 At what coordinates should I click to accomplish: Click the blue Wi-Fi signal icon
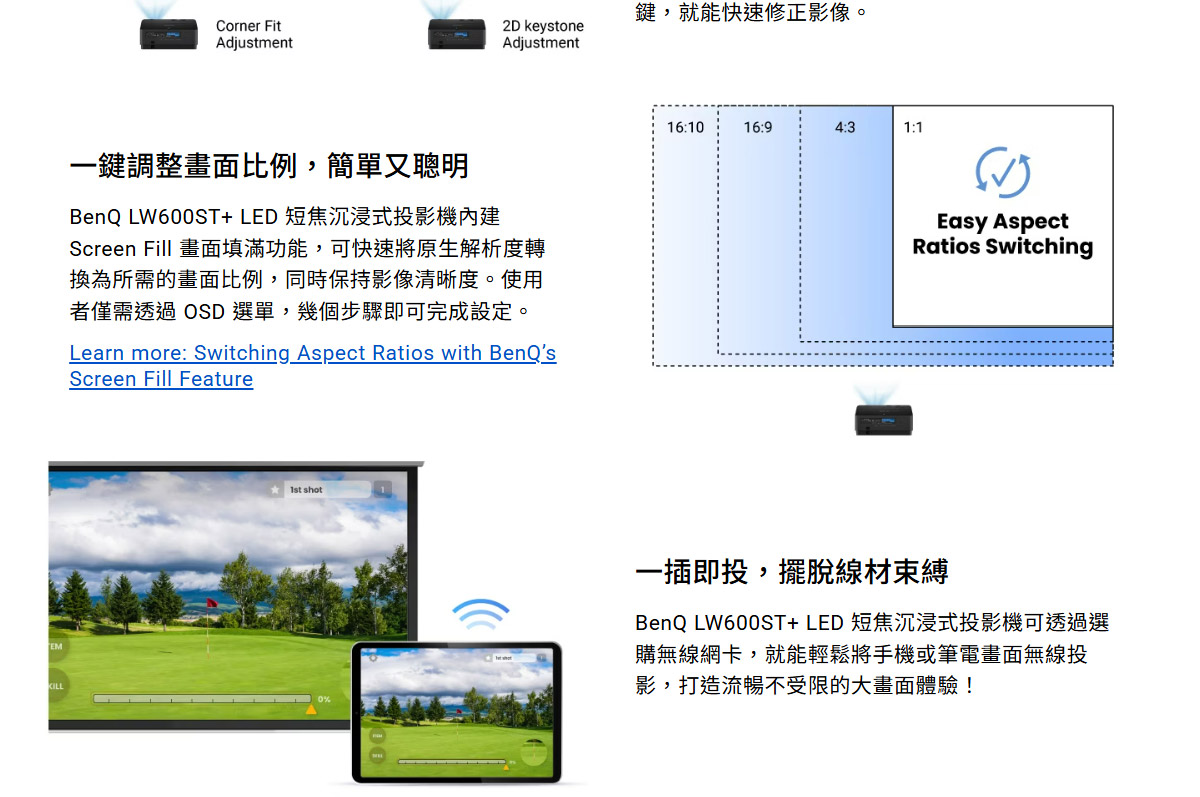(x=481, y=613)
